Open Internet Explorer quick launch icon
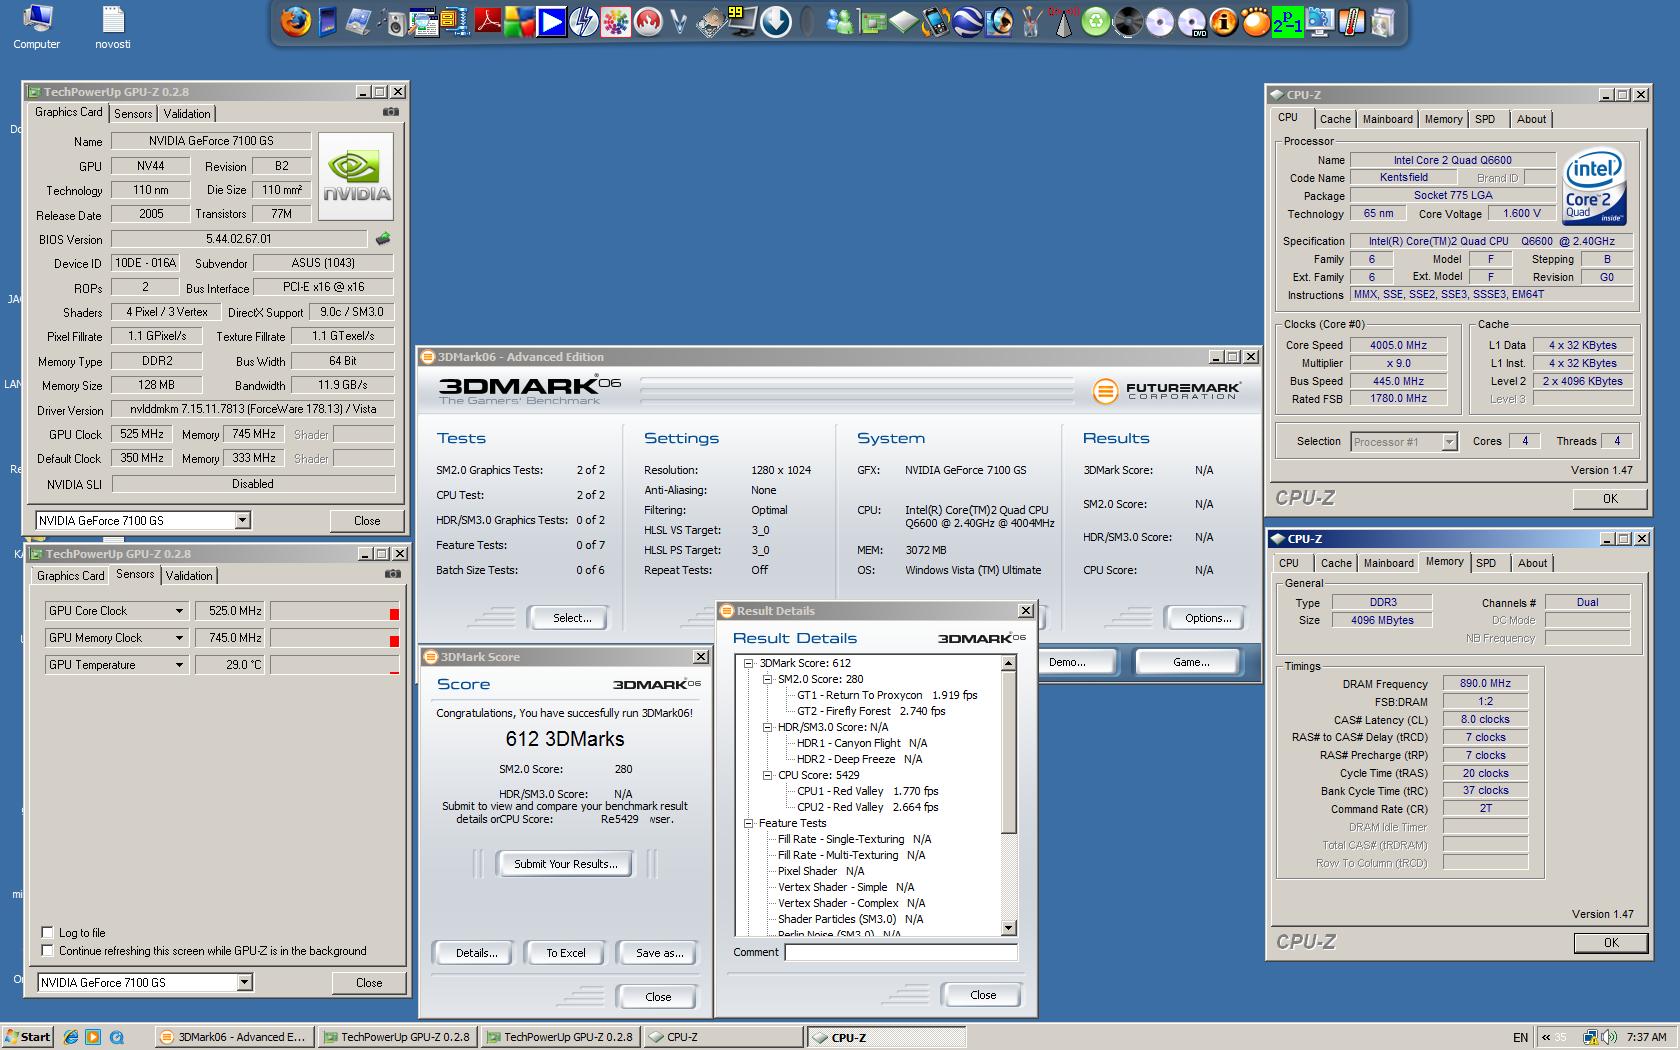 [x=70, y=1037]
